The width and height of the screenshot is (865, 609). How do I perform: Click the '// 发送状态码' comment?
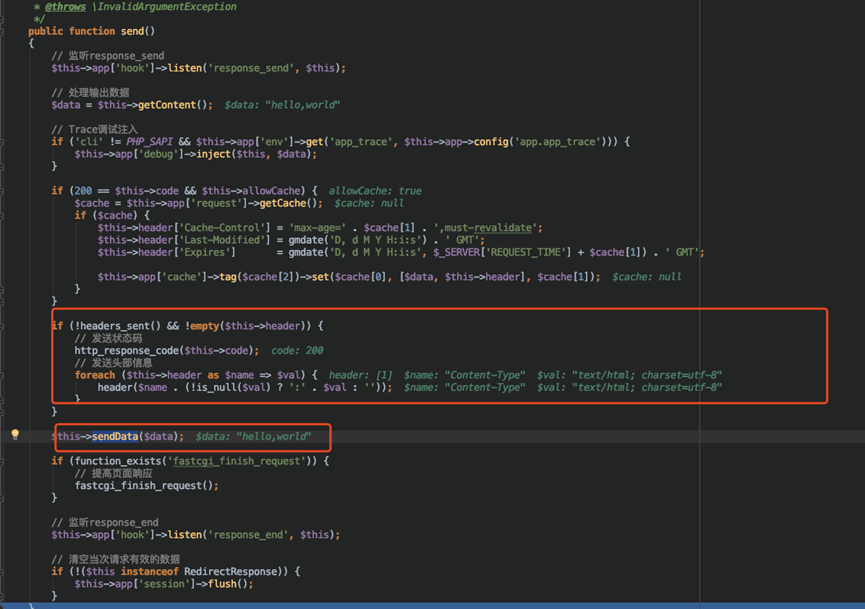108,338
